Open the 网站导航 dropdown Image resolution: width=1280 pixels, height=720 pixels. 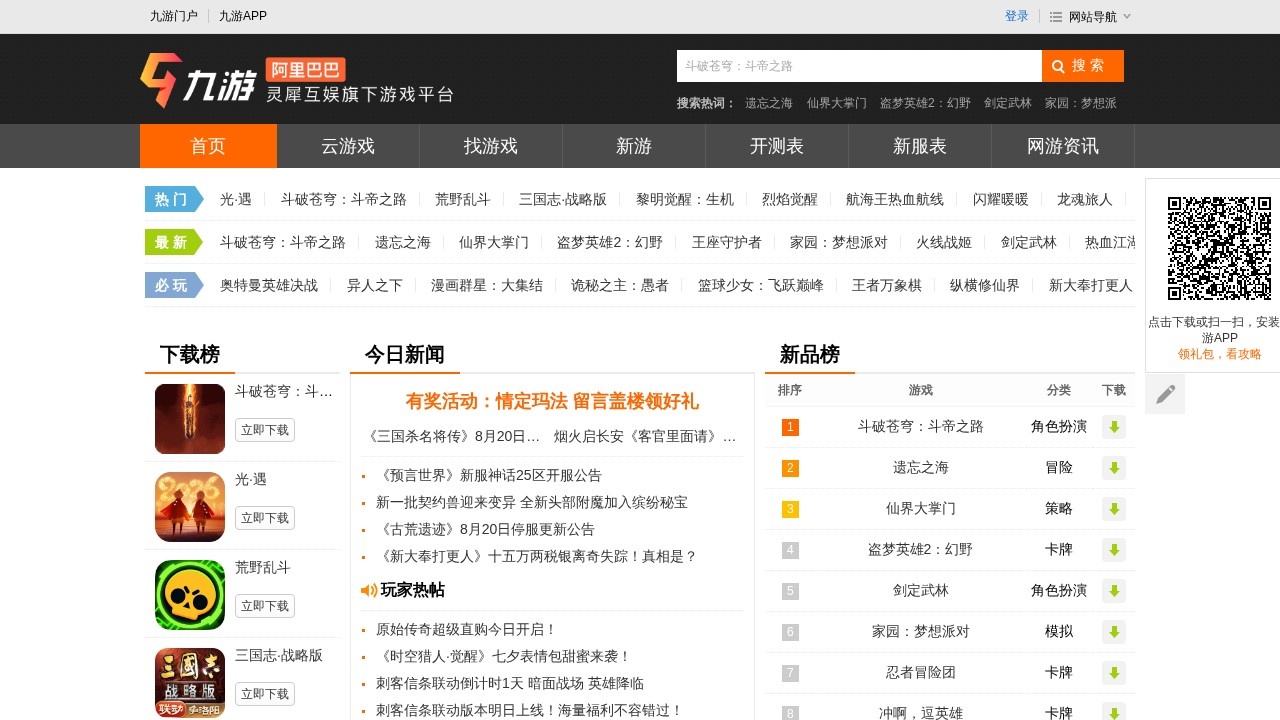click(1091, 16)
